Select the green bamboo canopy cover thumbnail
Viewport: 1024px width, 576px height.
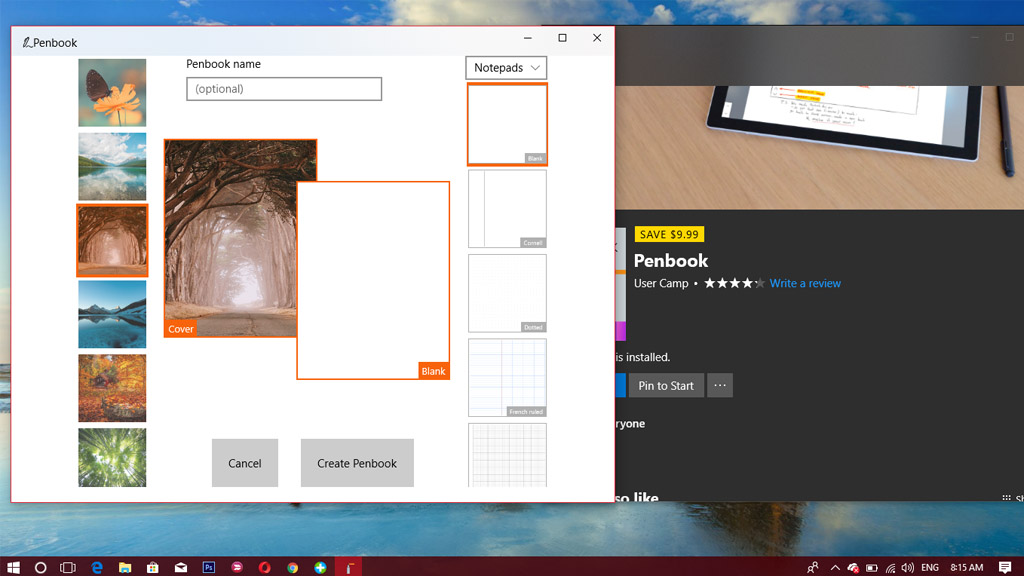112,457
